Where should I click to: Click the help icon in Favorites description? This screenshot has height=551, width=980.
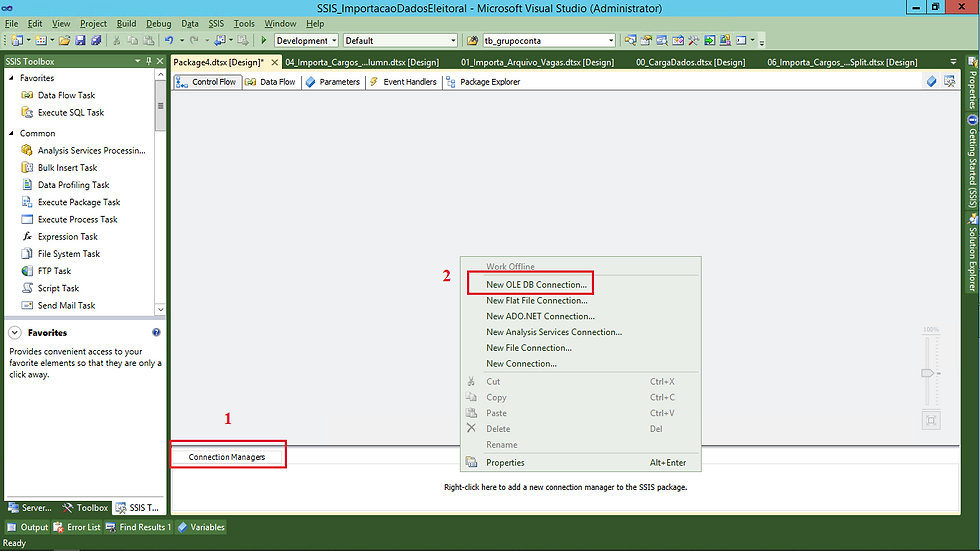(x=156, y=332)
